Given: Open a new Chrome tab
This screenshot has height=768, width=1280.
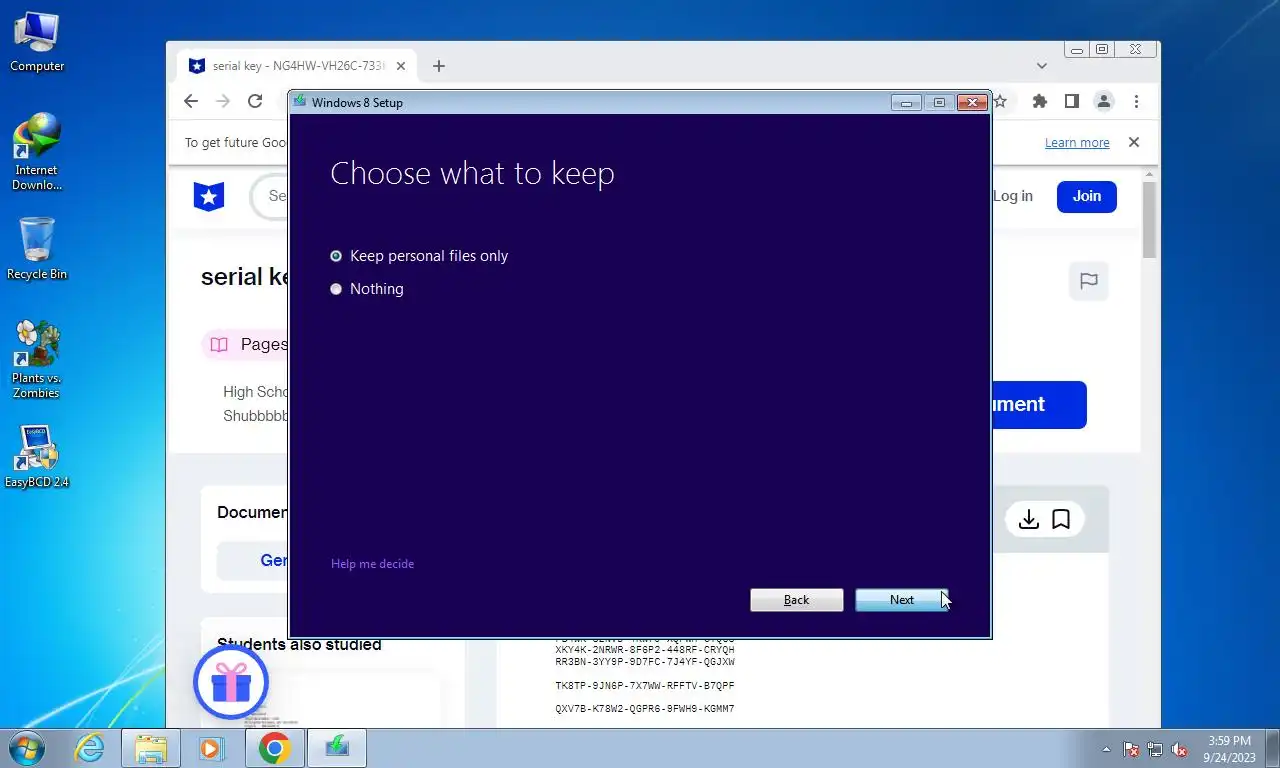Looking at the screenshot, I should [x=438, y=66].
